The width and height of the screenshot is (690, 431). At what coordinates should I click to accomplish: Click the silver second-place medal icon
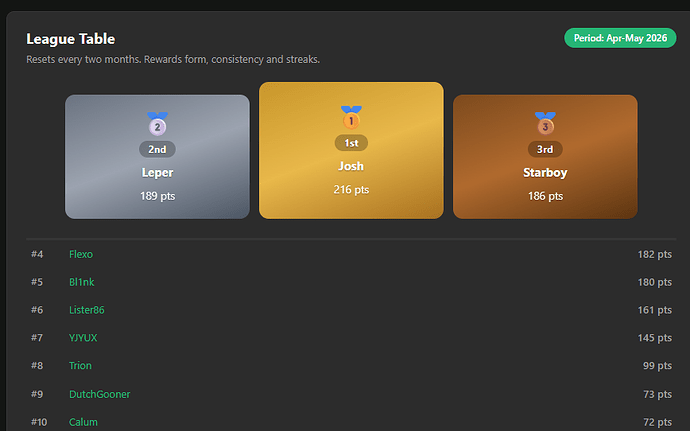click(157, 124)
